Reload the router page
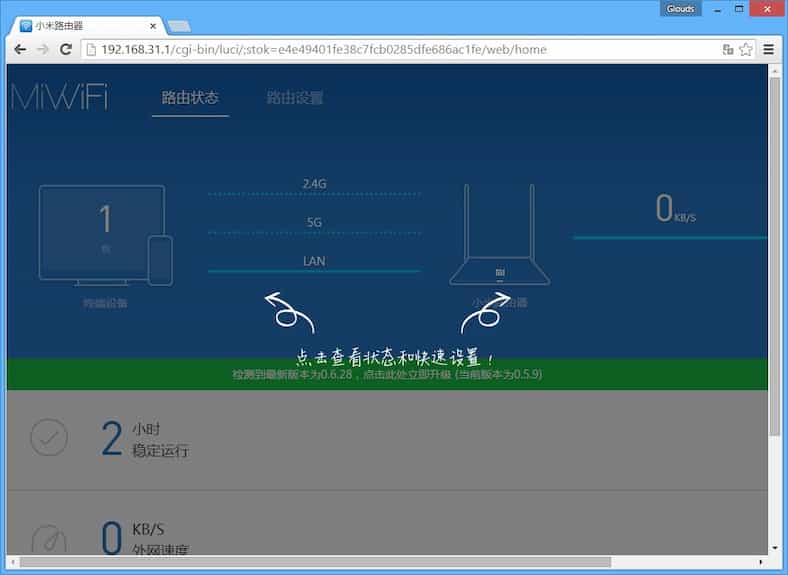Viewport: 788px width, 575px height. pyautogui.click(x=65, y=49)
